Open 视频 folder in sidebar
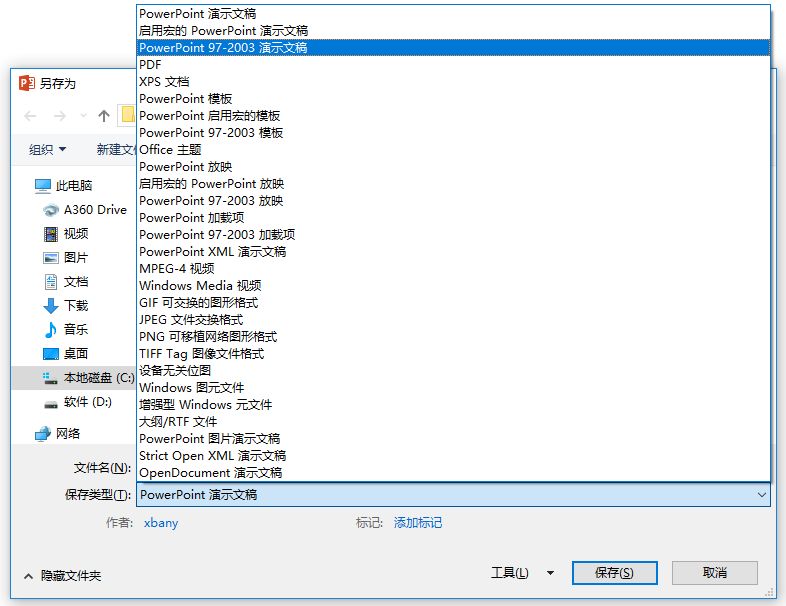 (66, 234)
